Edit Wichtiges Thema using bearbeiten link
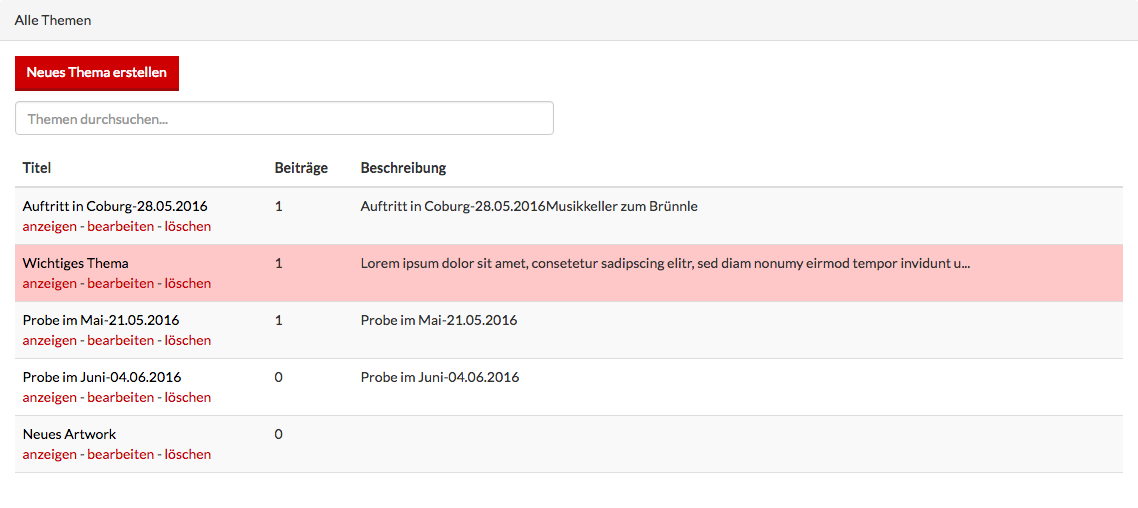The height and width of the screenshot is (508, 1138). click(x=120, y=283)
